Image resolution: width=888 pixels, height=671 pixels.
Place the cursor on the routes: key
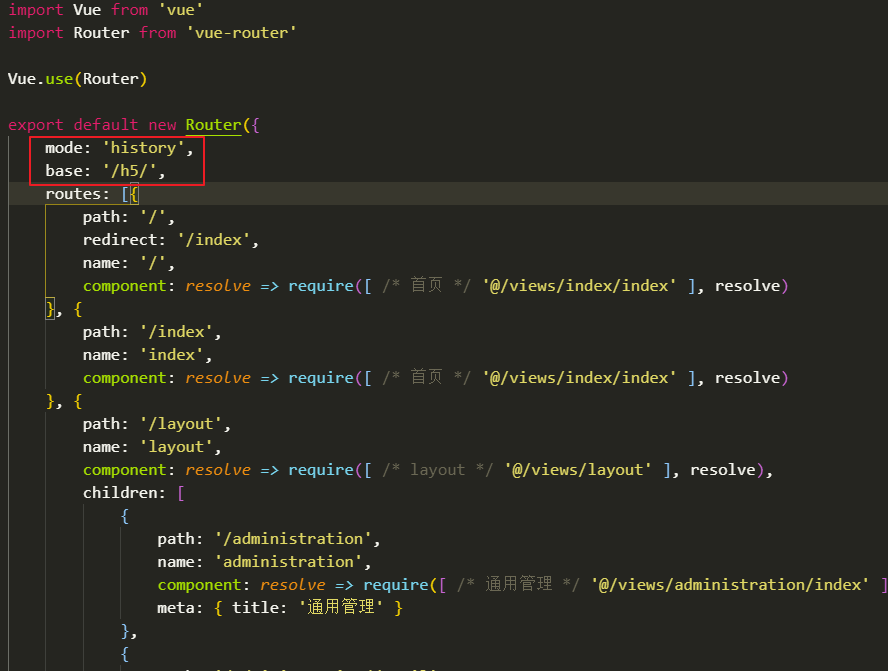coord(77,194)
